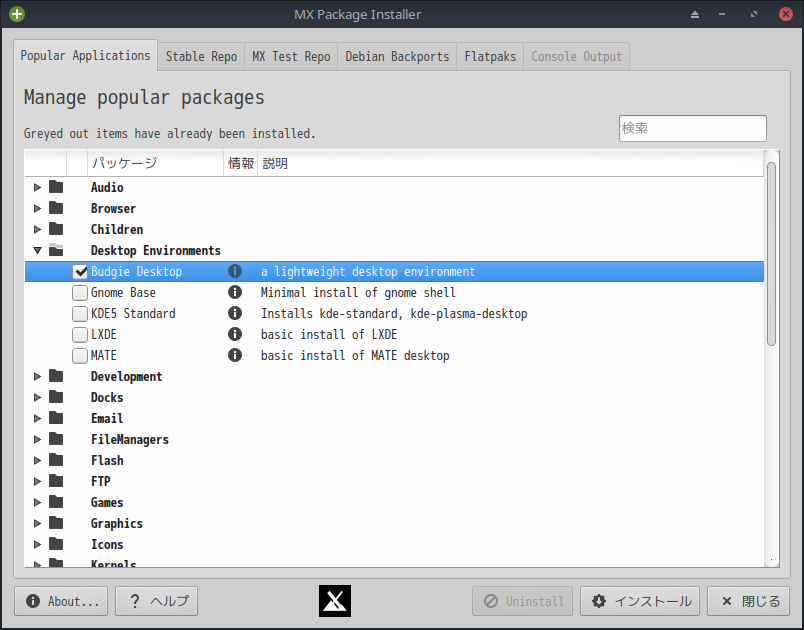Click the info icon for Budgie Desktop
The height and width of the screenshot is (630, 804).
[x=235, y=271]
